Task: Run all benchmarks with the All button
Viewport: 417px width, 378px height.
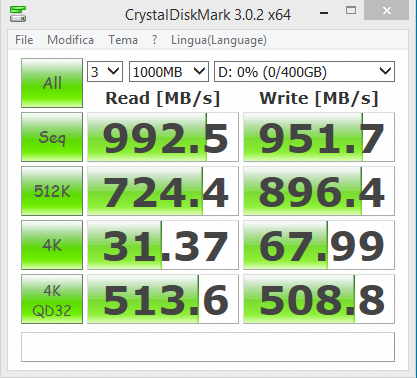Action: click(x=52, y=83)
